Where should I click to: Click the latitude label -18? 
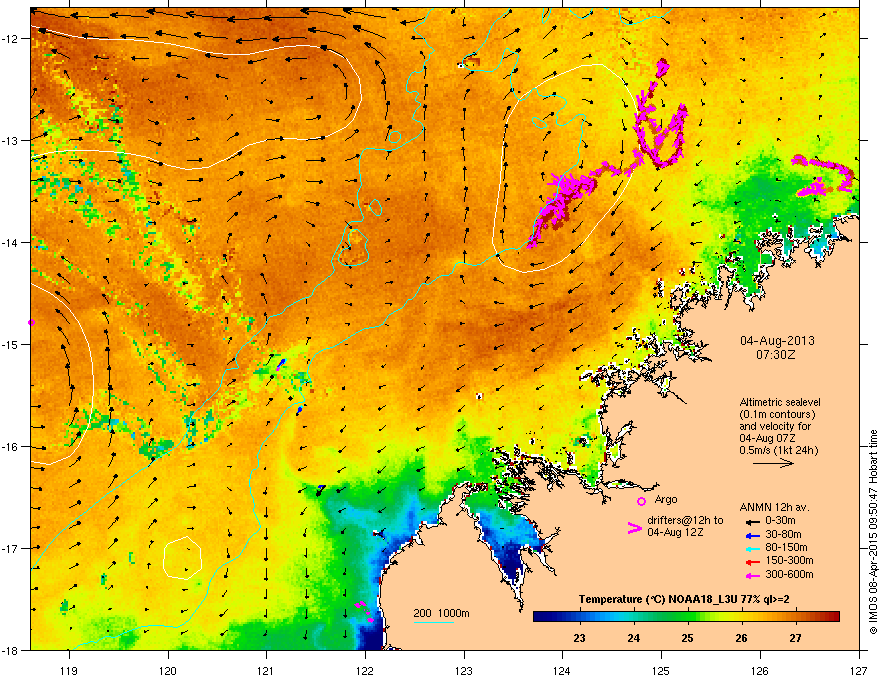11,650
